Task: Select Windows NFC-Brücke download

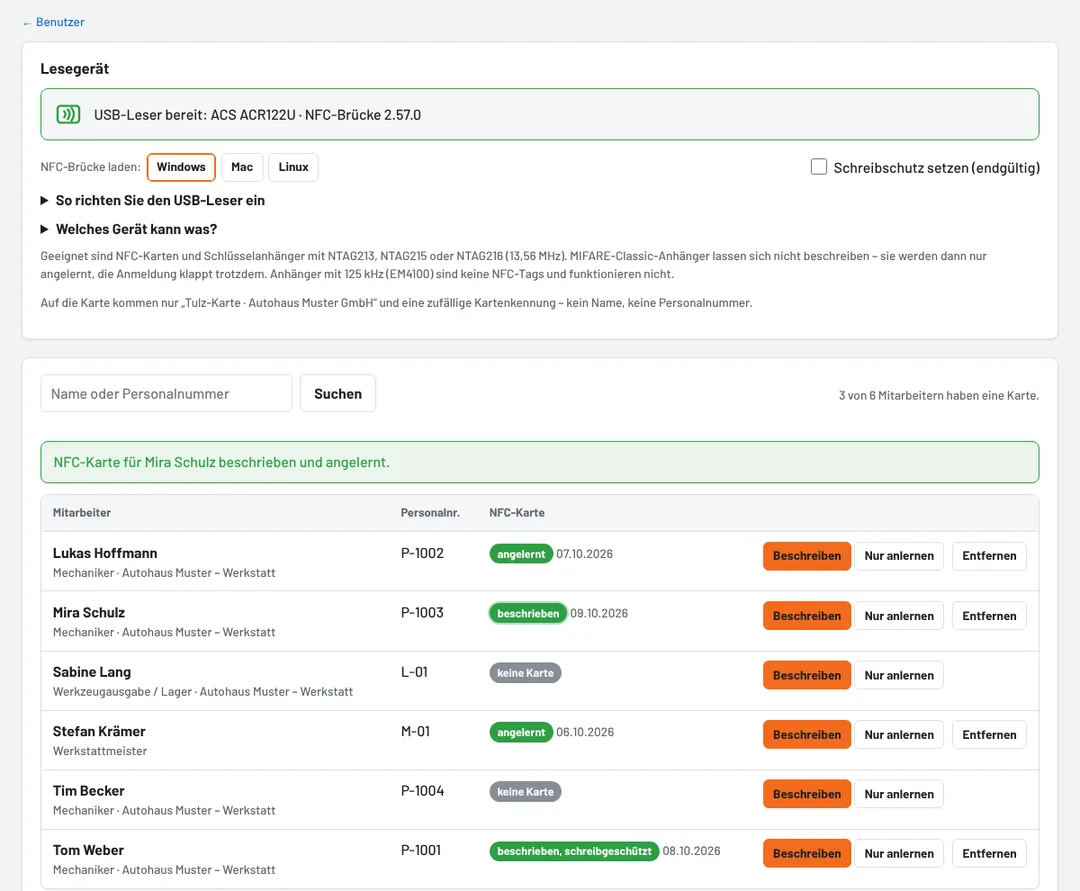Action: click(x=181, y=167)
